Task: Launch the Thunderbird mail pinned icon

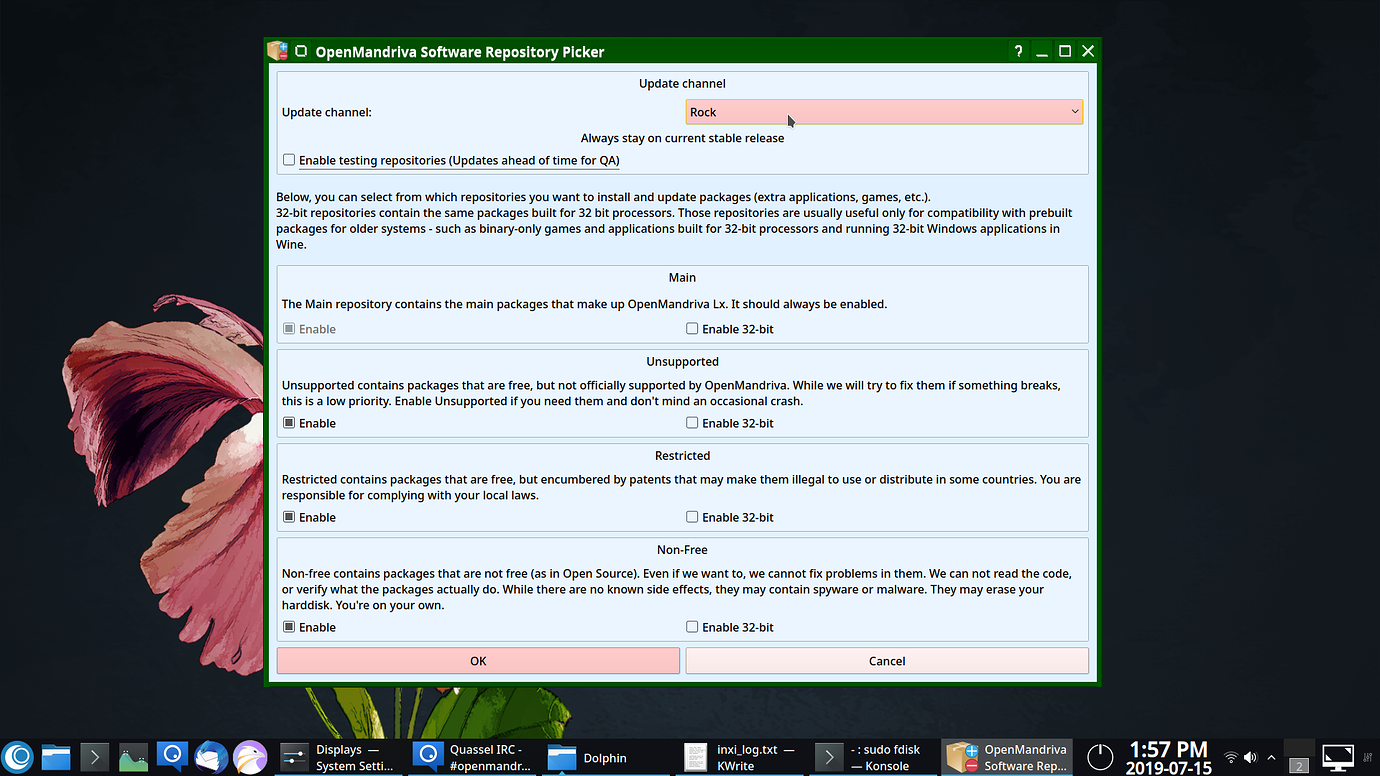Action: coord(211,757)
